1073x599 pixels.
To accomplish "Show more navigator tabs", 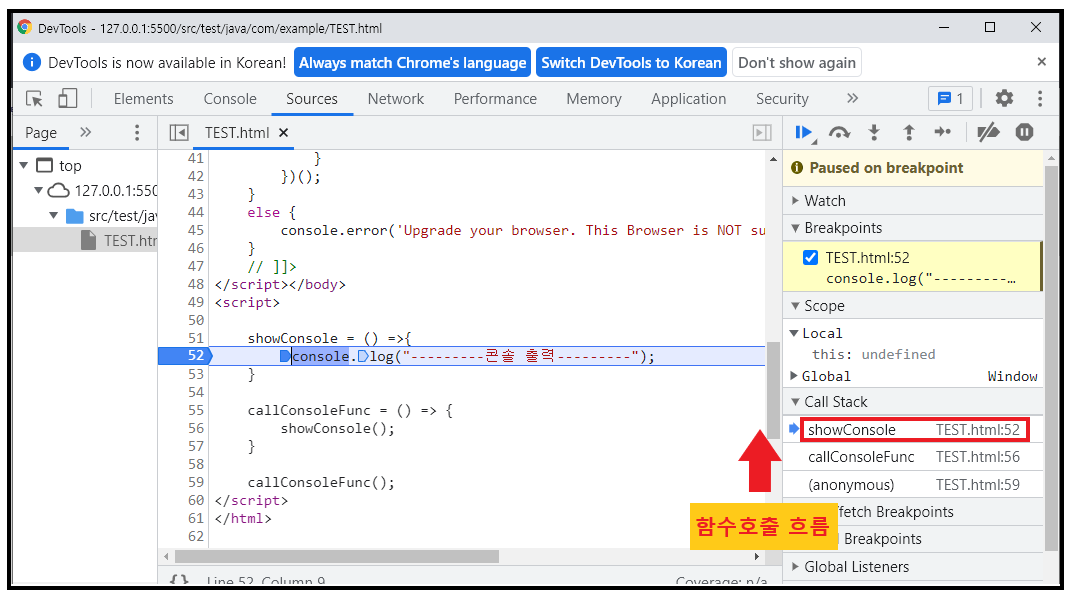I will coord(86,132).
